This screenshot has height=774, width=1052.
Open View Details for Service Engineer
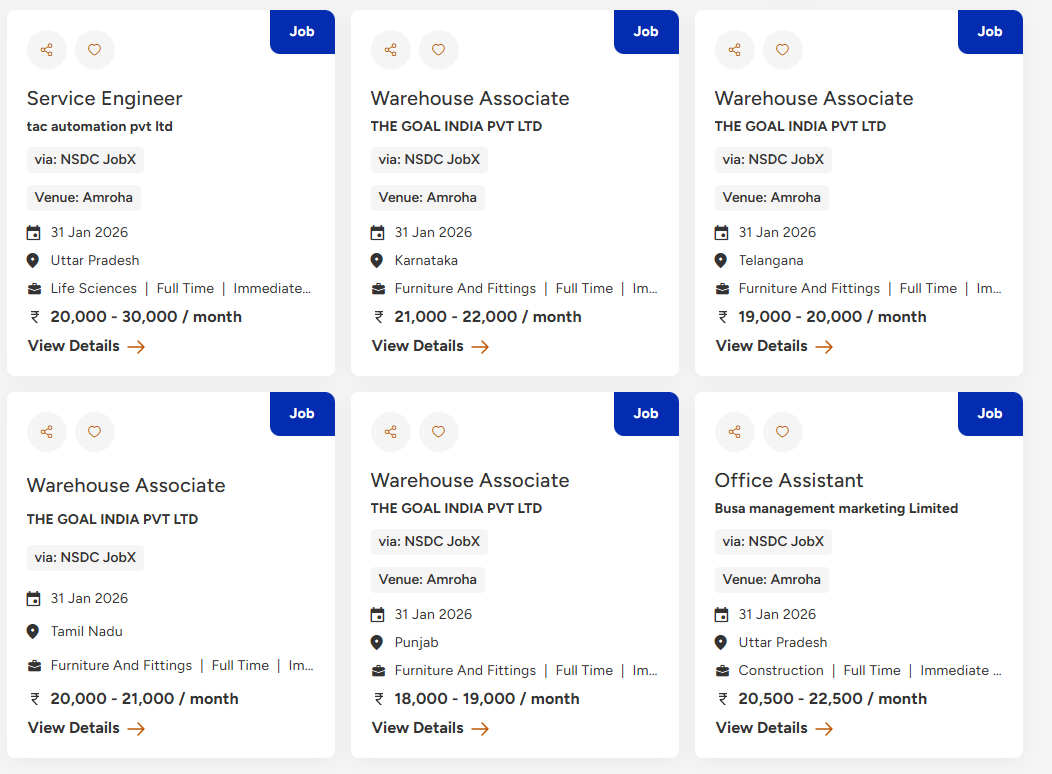86,346
